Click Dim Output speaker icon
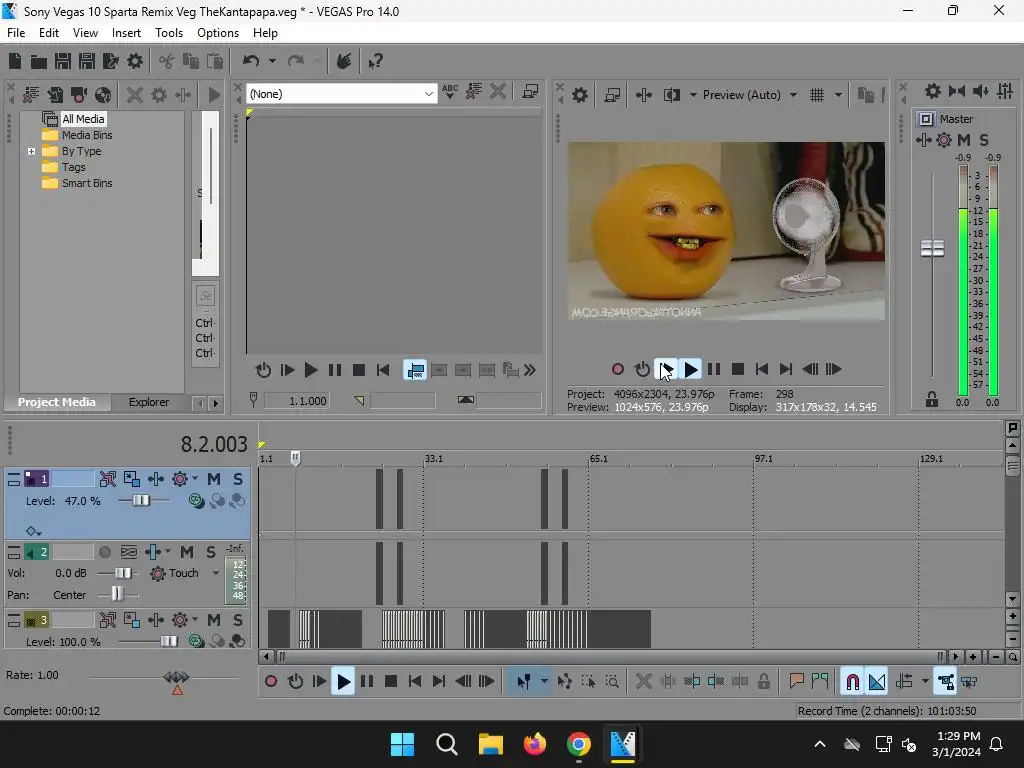Image resolution: width=1024 pixels, height=768 pixels. tap(980, 91)
